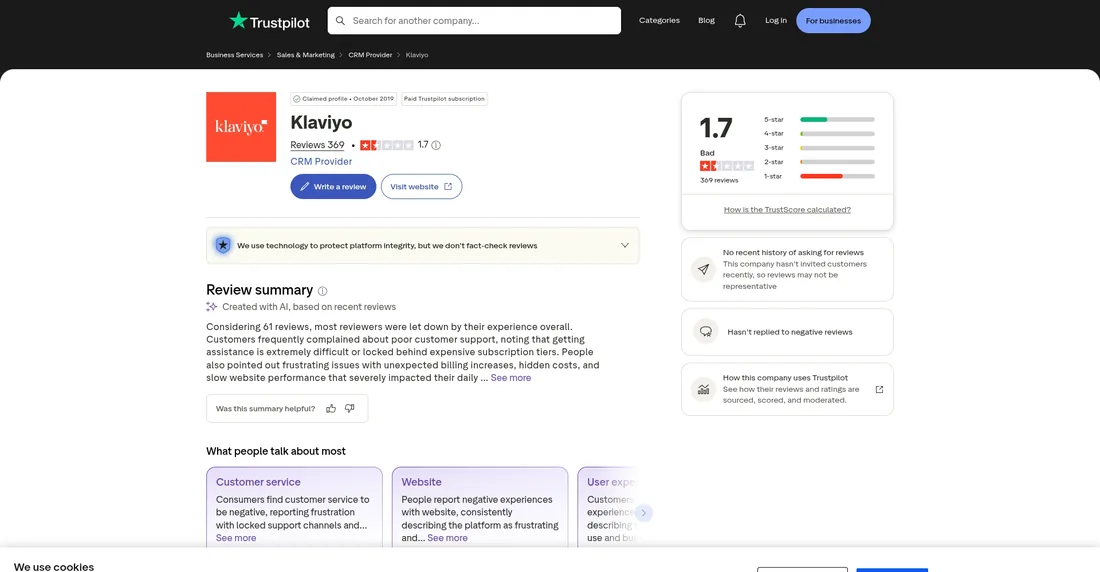Click Log in

[x=775, y=20]
